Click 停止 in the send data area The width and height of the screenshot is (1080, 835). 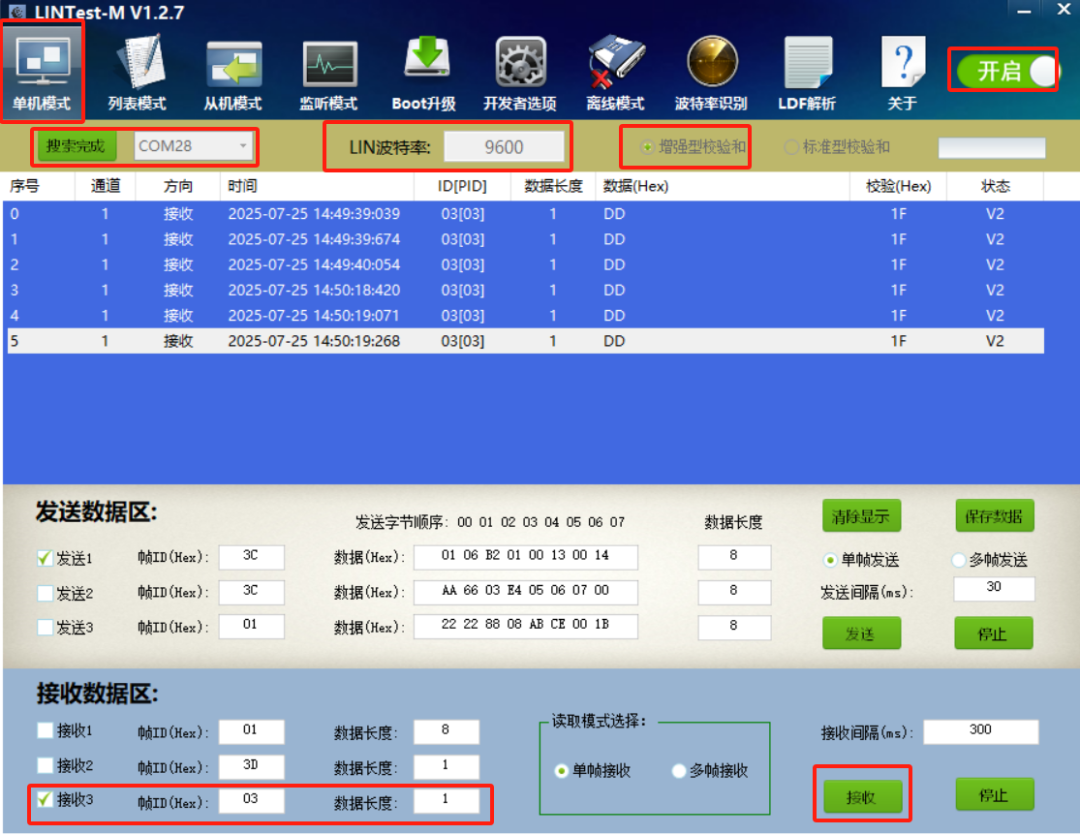[993, 633]
